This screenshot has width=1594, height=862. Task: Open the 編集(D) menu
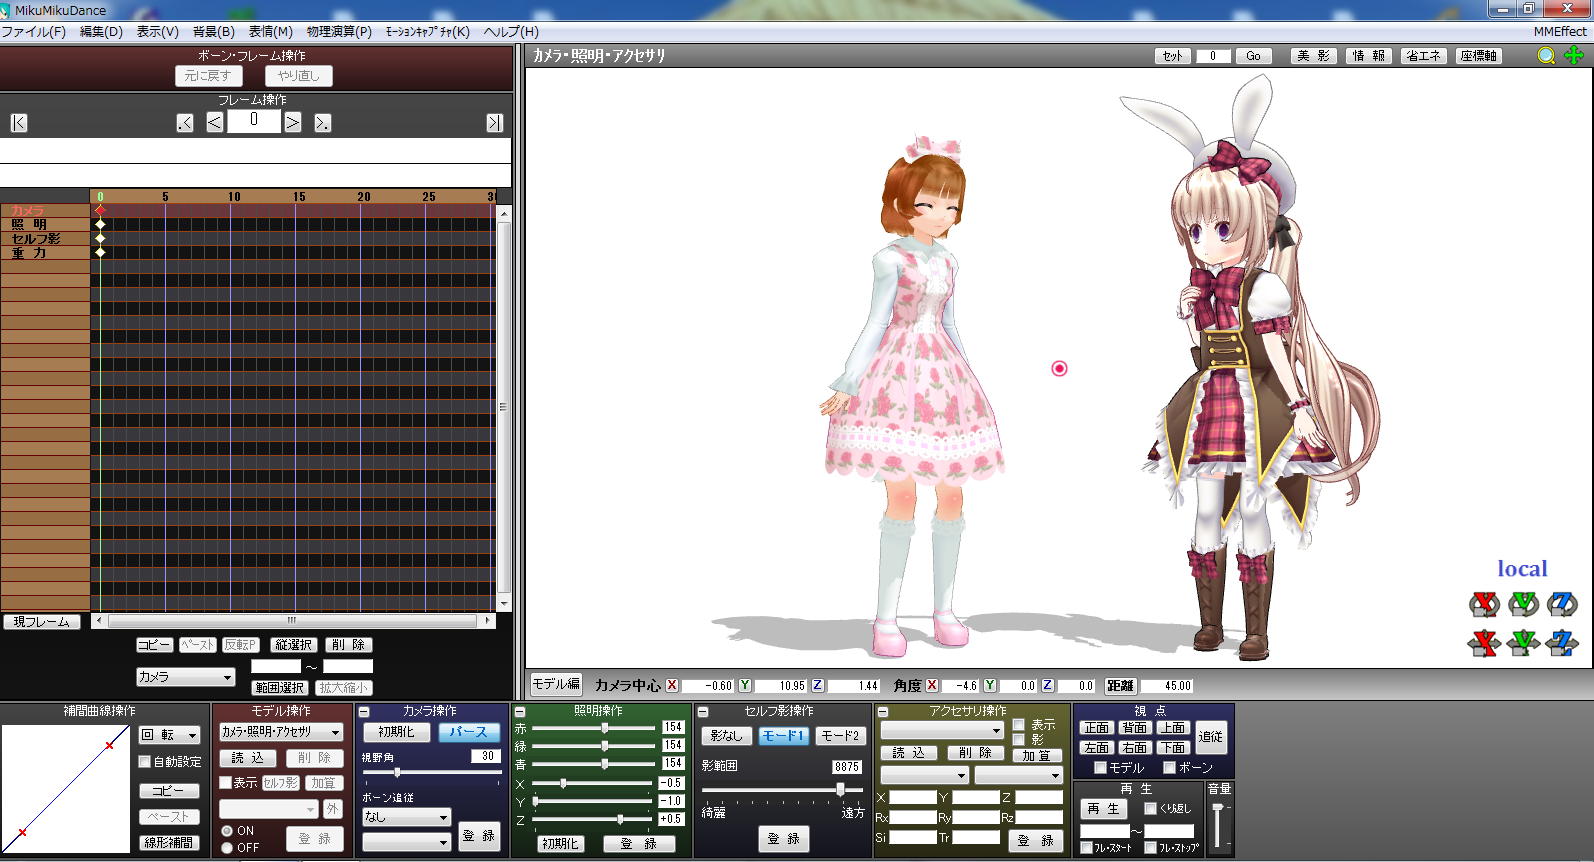pyautogui.click(x=101, y=32)
